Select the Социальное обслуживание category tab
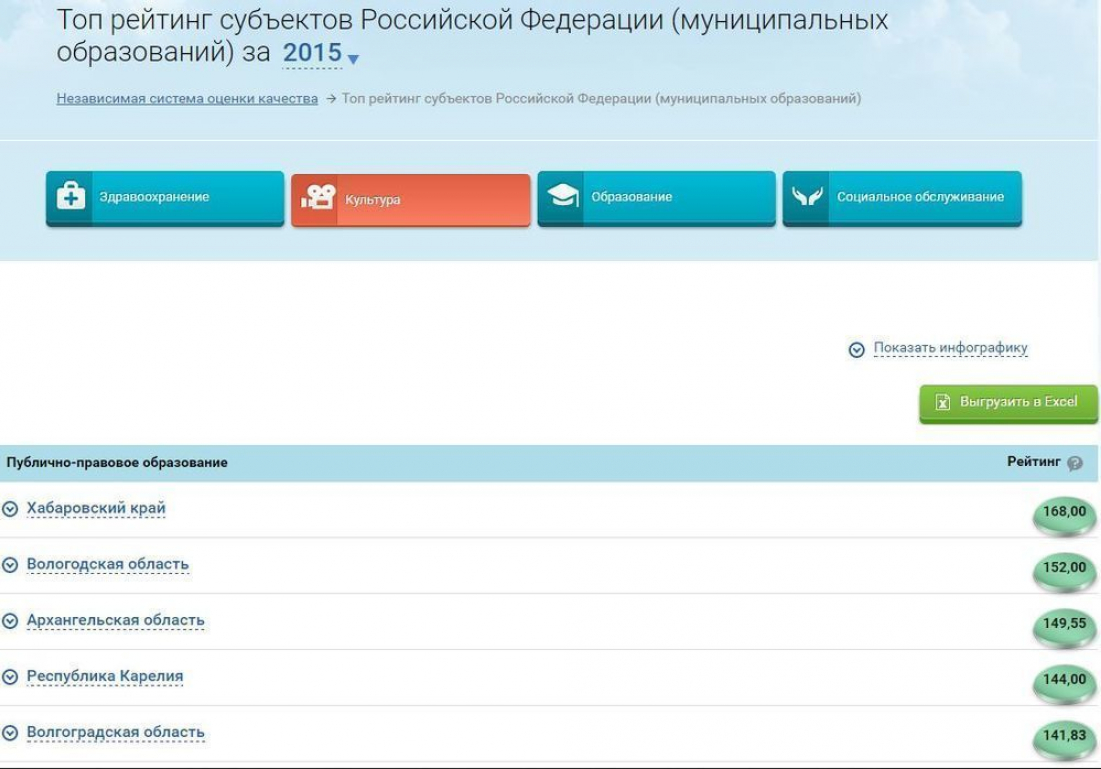The image size is (1101, 769). 902,198
